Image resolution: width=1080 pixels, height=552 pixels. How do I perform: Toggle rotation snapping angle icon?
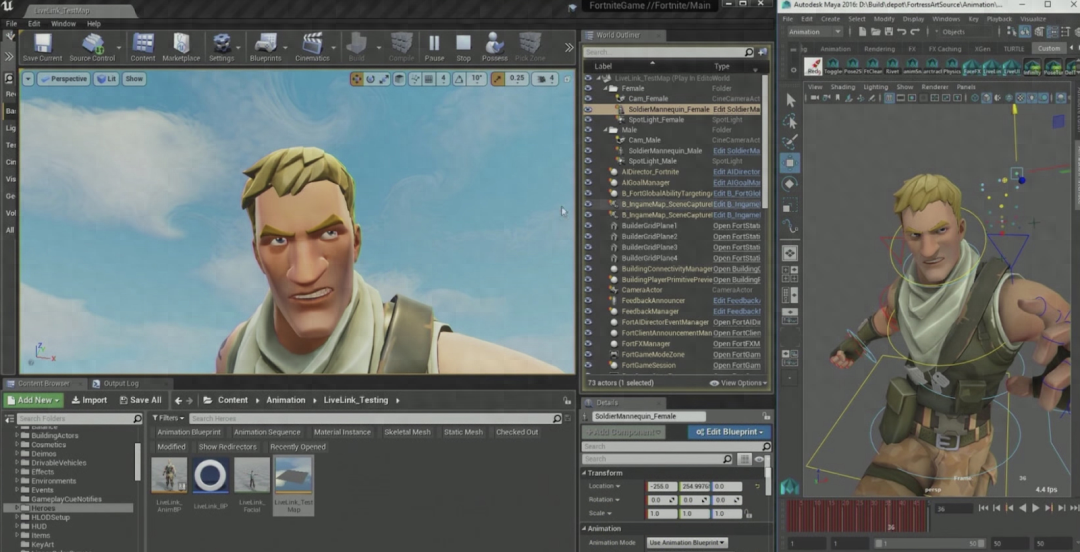tap(460, 79)
